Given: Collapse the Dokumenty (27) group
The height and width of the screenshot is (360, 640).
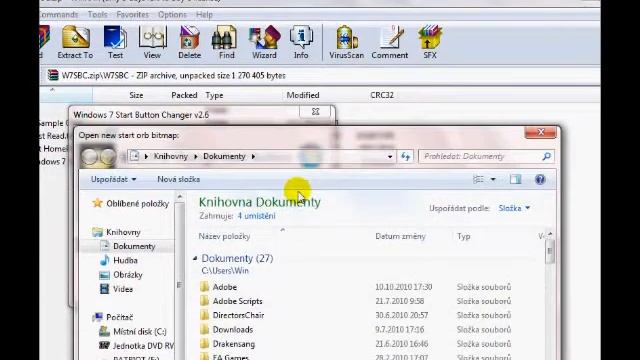Looking at the screenshot, I should click(195, 258).
